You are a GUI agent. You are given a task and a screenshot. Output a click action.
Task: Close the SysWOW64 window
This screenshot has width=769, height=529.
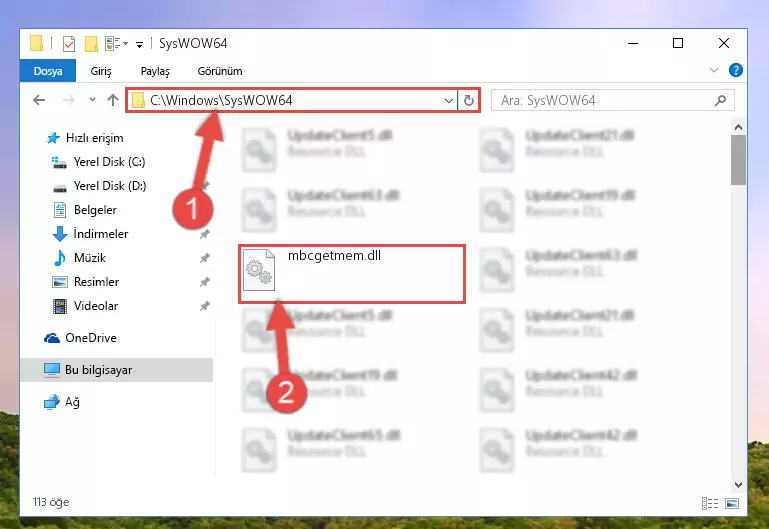pyautogui.click(x=723, y=43)
